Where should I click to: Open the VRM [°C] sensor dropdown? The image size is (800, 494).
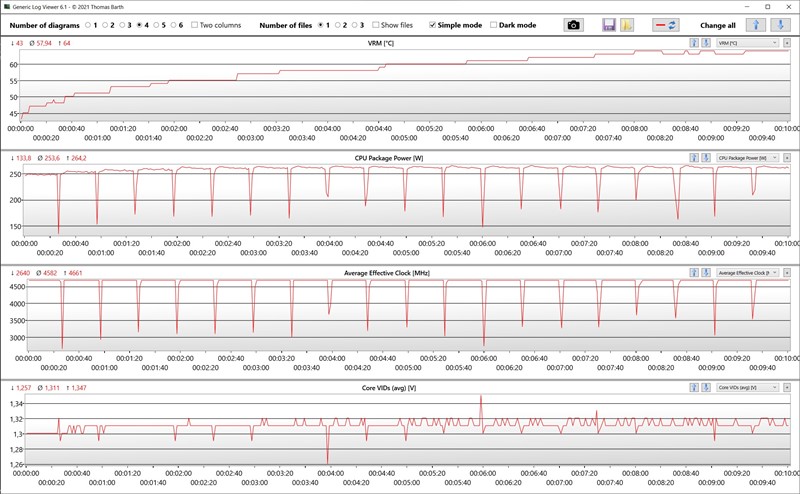[747, 43]
